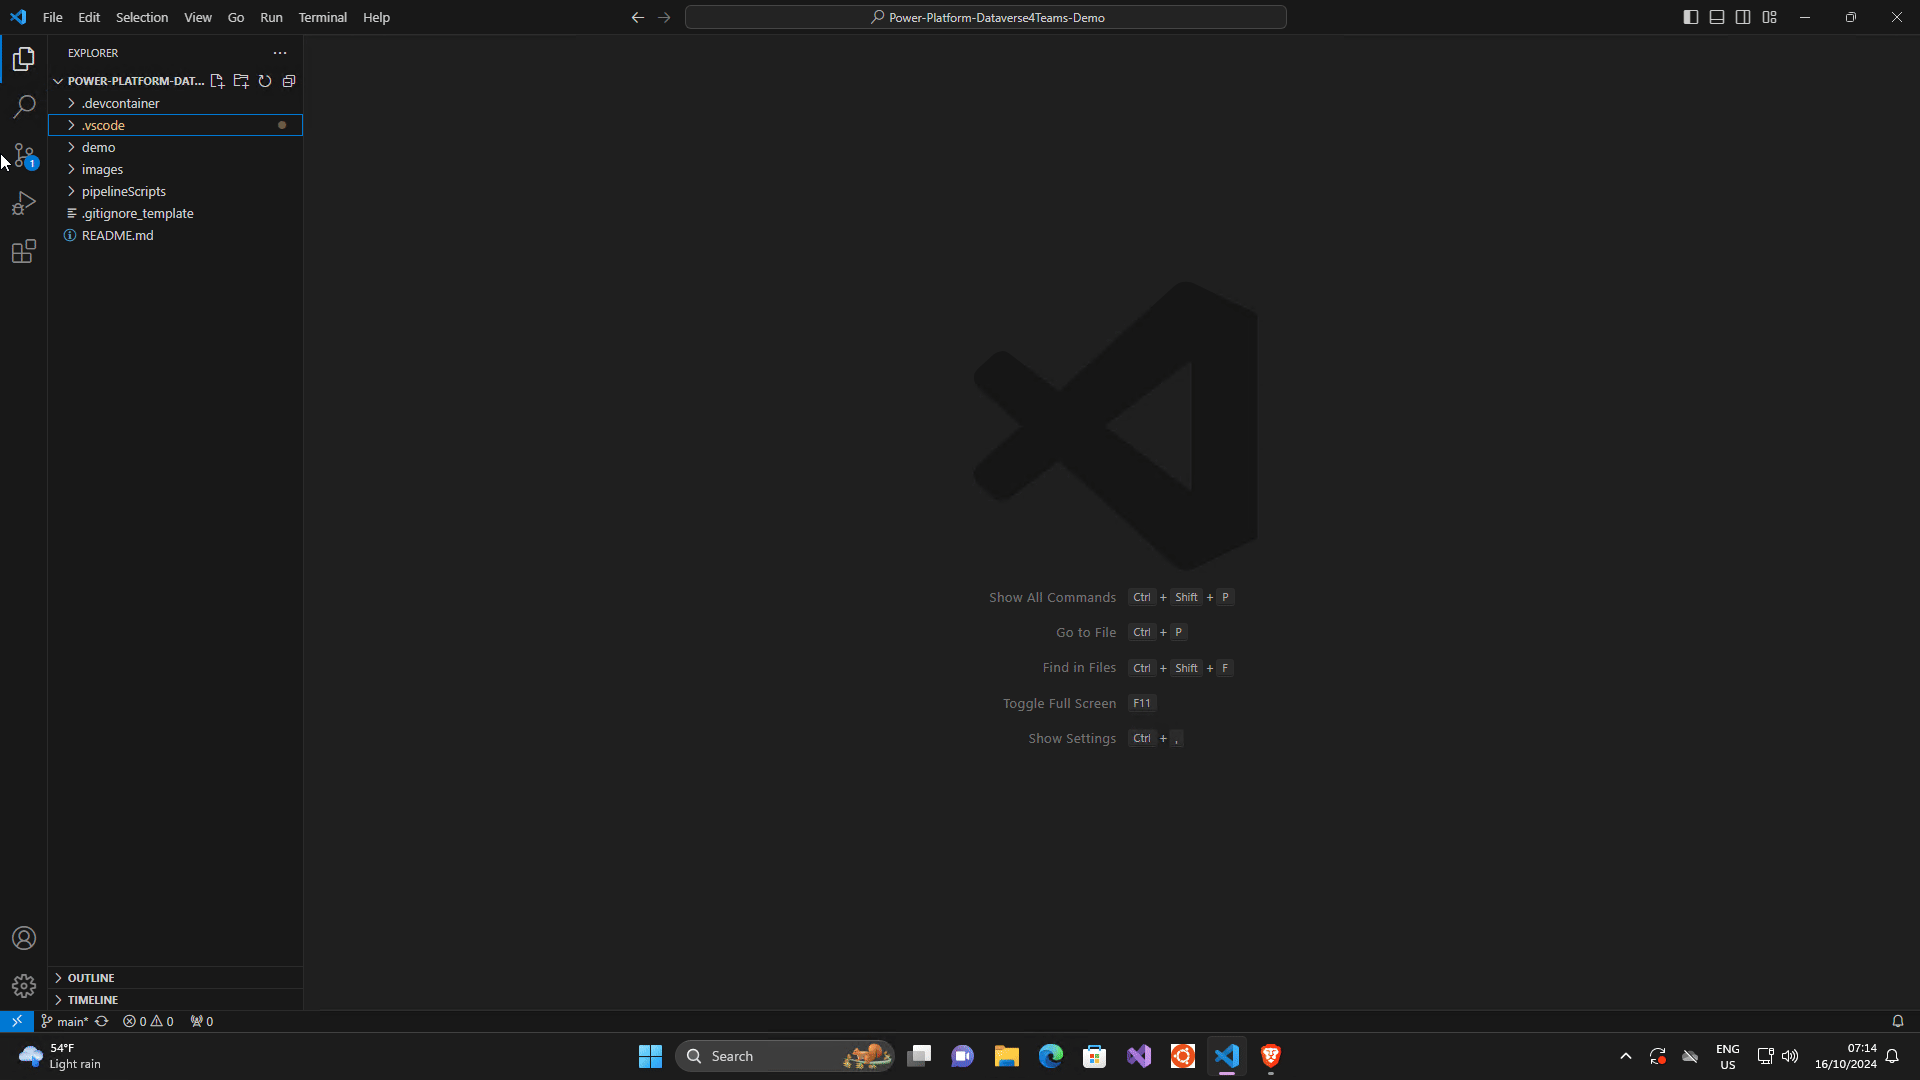This screenshot has height=1080, width=1920.
Task: Open the Extensions view
Action: click(24, 251)
